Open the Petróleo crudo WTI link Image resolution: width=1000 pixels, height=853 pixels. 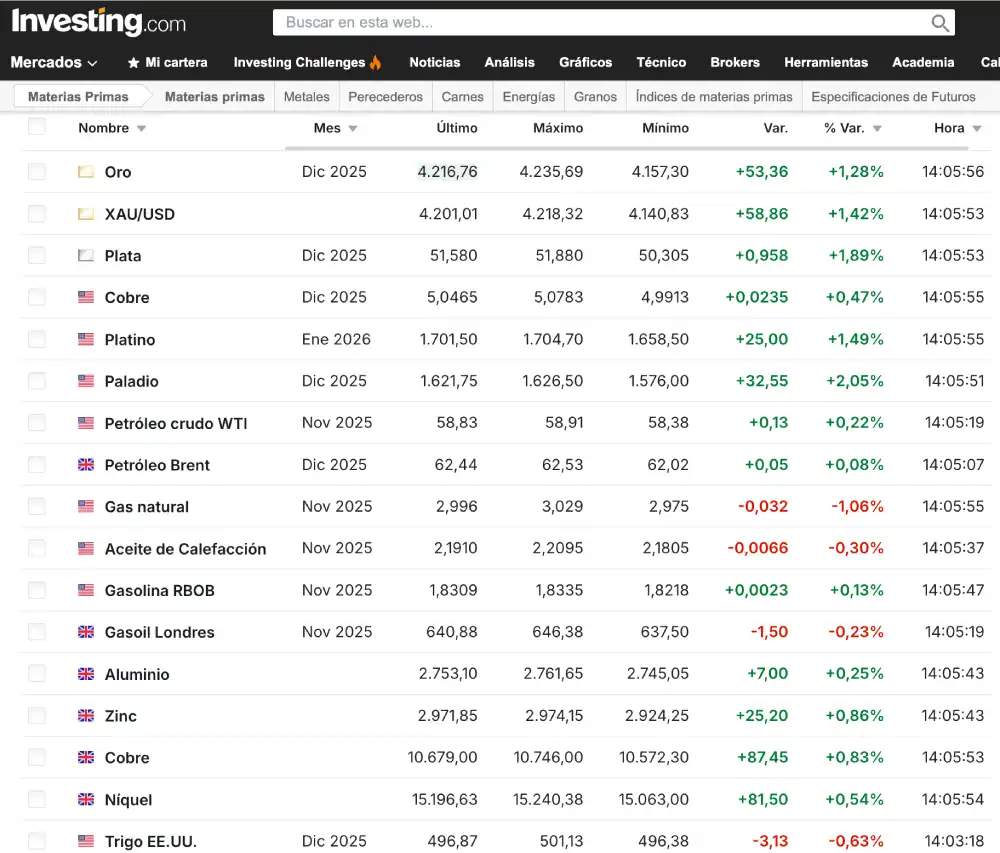click(176, 423)
